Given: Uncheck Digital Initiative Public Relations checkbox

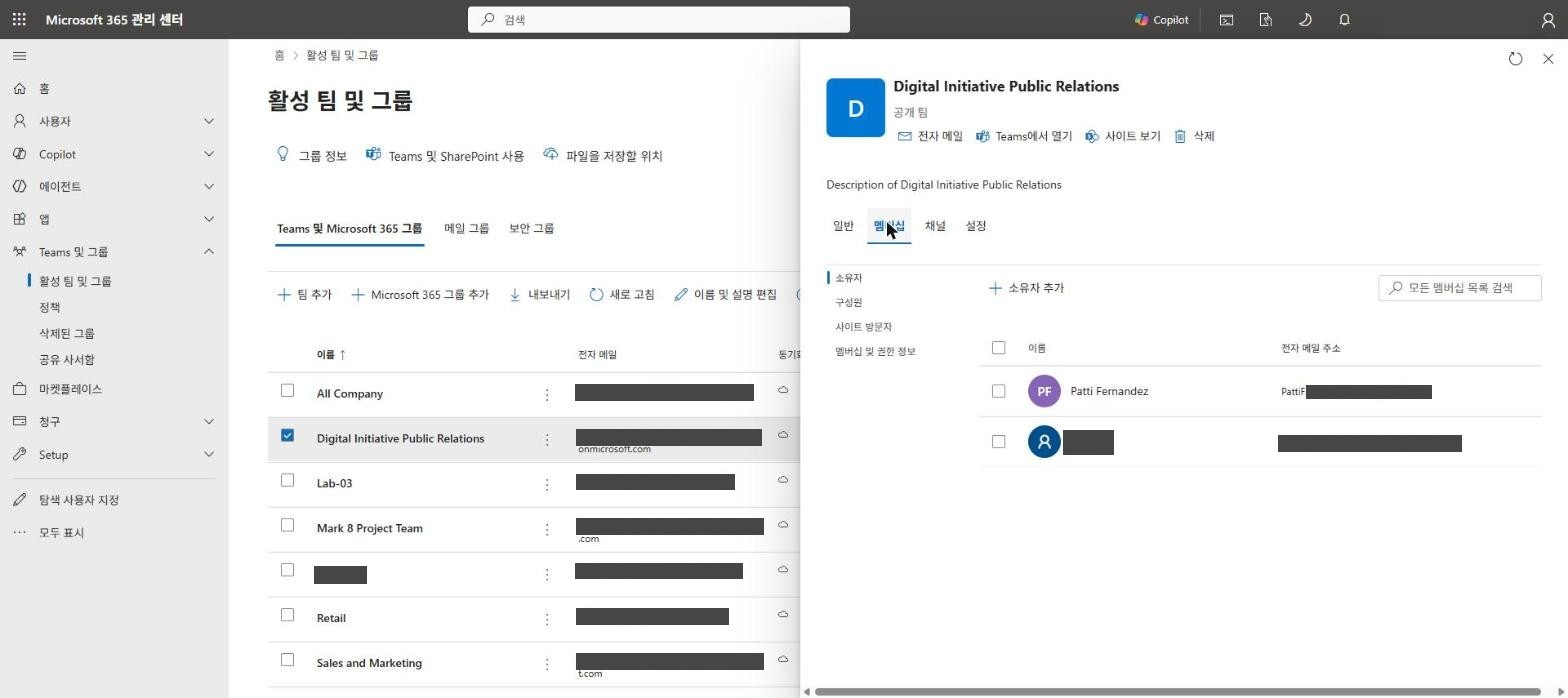Looking at the screenshot, I should 287,435.
